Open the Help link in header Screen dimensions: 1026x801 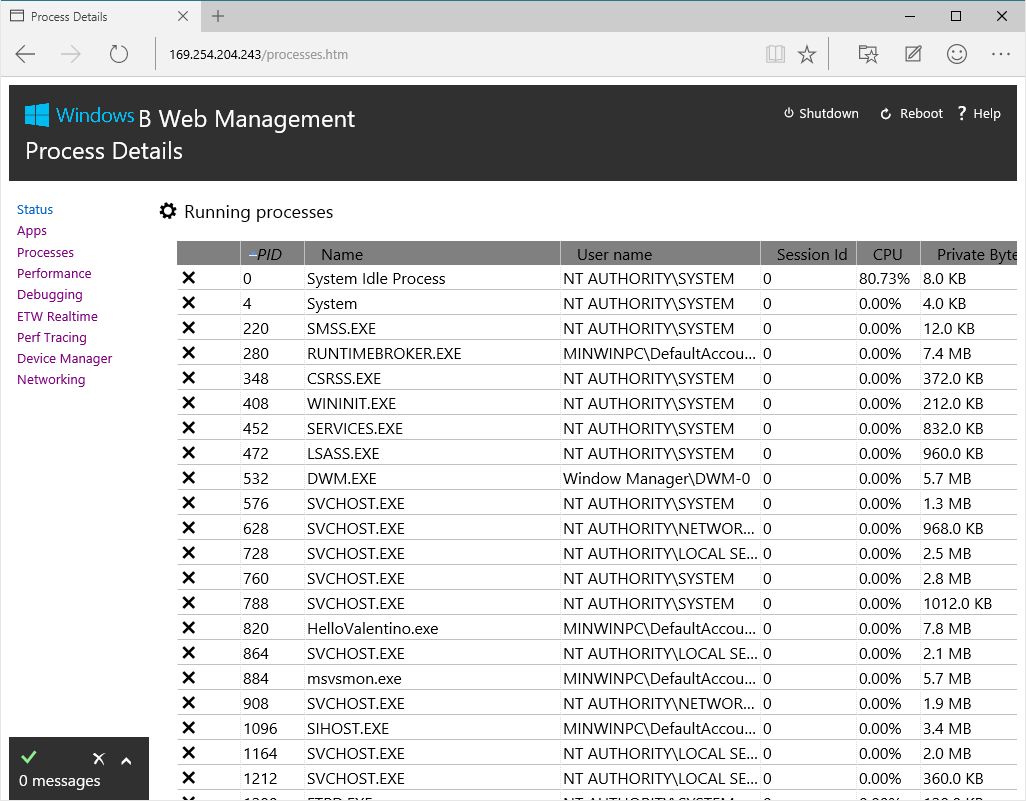pos(979,114)
